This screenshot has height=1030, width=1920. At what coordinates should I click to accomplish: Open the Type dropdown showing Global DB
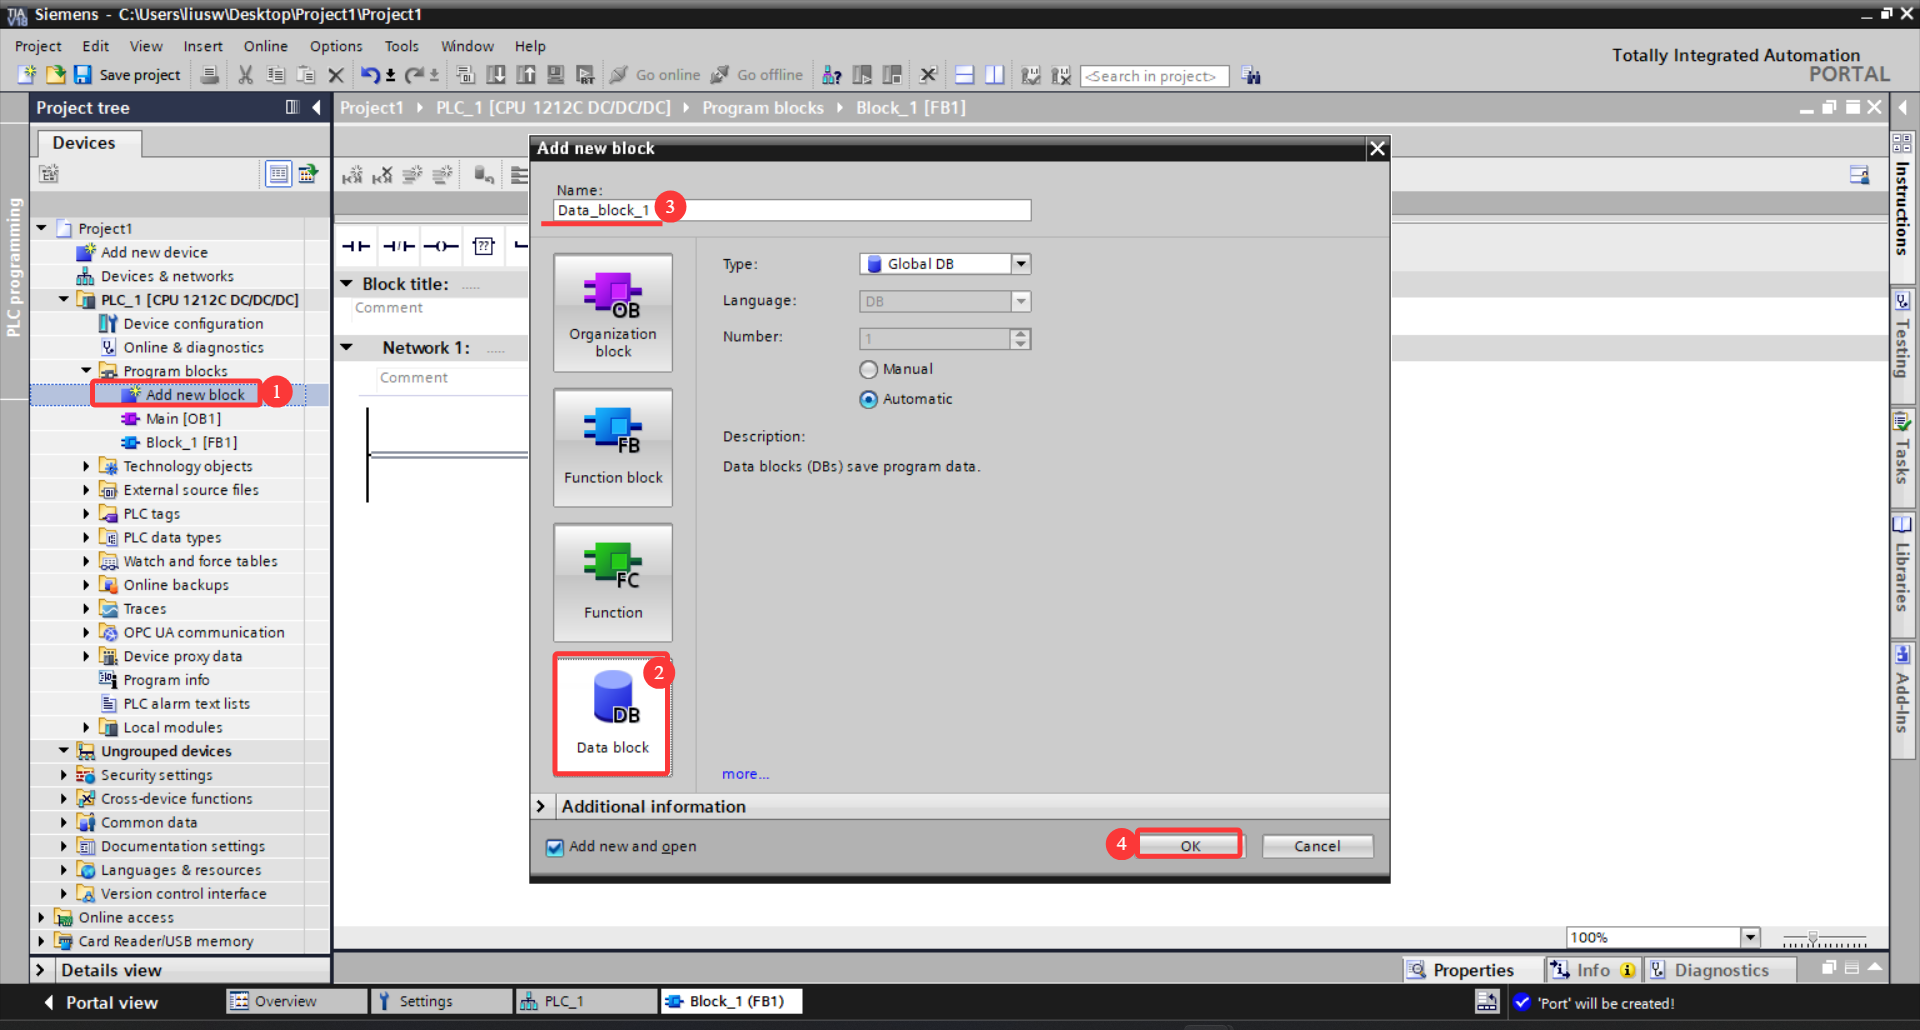point(1021,264)
